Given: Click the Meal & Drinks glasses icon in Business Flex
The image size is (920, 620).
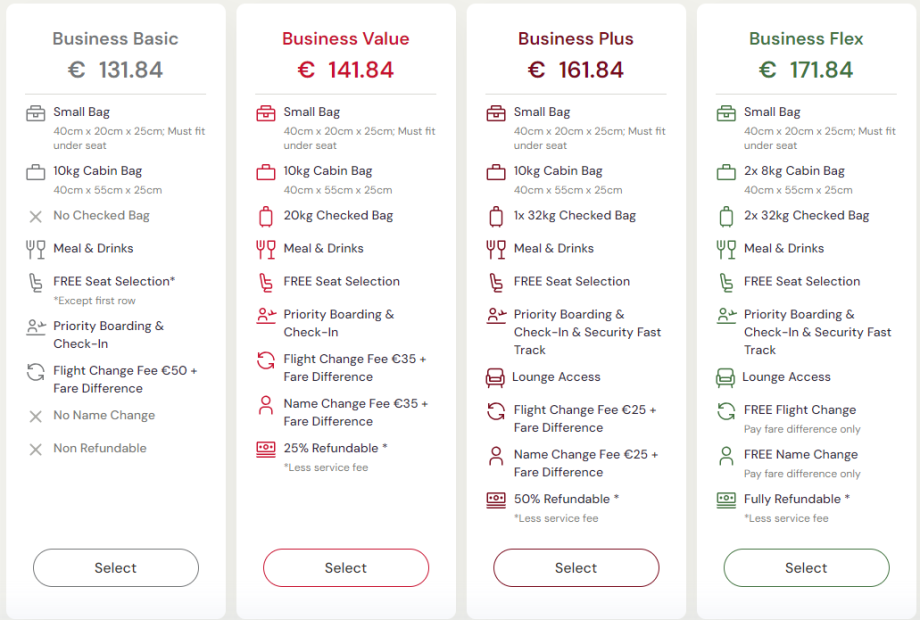Looking at the screenshot, I should tap(728, 249).
